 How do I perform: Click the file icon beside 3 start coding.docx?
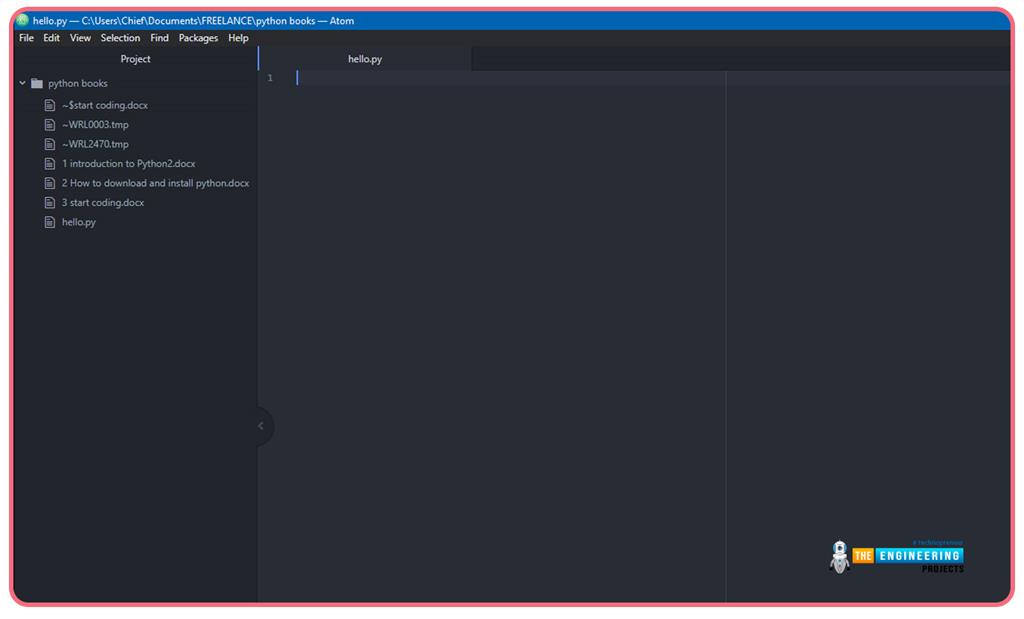pyautogui.click(x=50, y=203)
